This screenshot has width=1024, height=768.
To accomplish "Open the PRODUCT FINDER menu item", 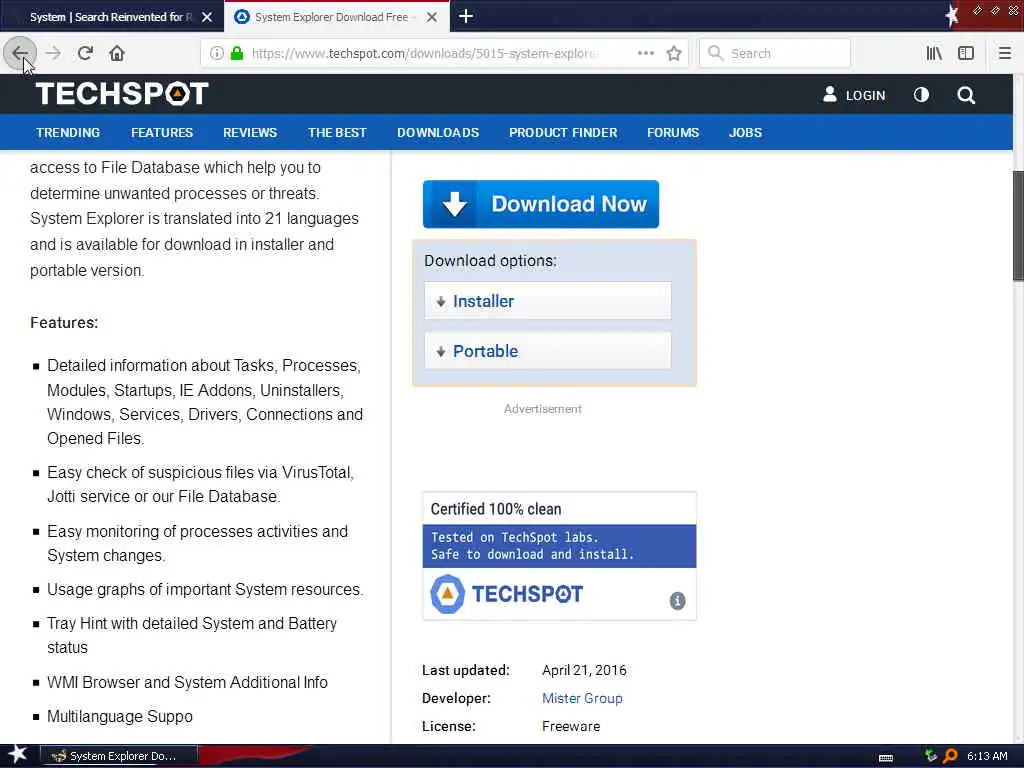I will [563, 133].
